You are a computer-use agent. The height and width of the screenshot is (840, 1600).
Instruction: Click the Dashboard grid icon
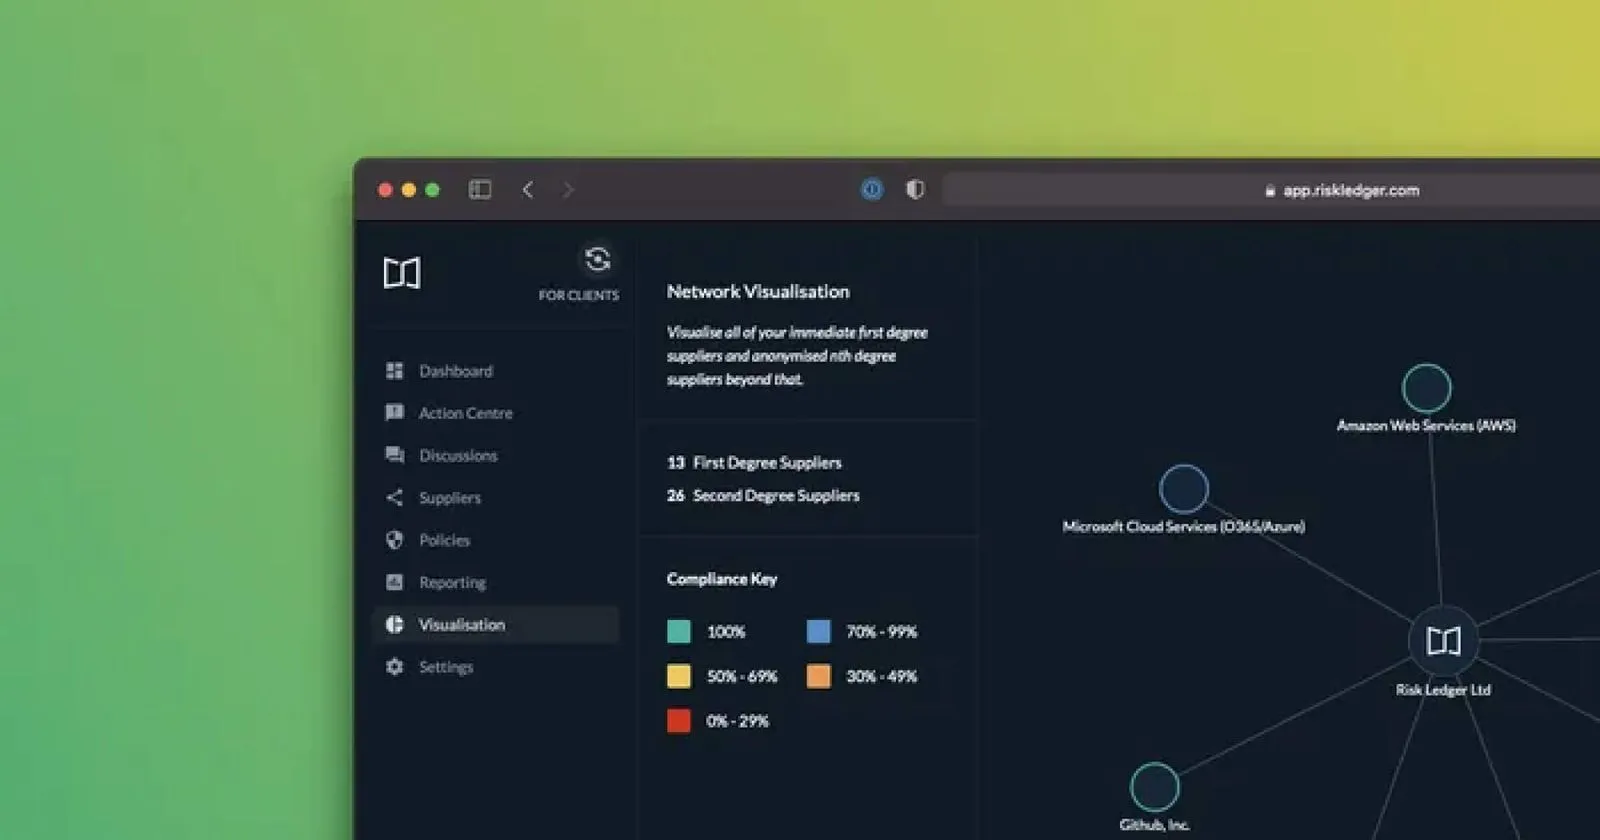(395, 371)
